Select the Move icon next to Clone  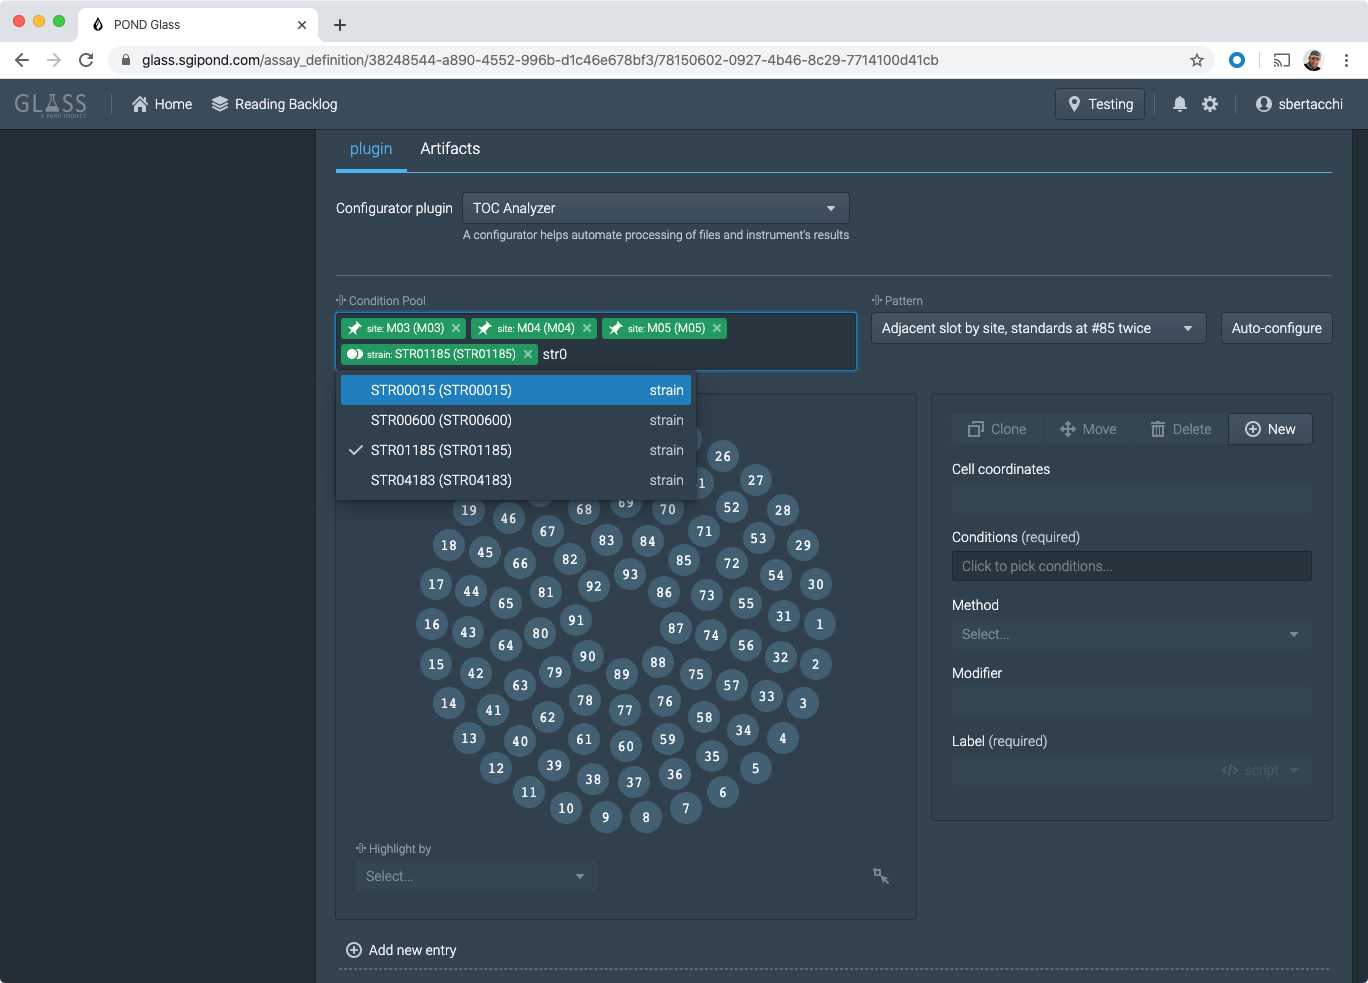pos(1069,429)
